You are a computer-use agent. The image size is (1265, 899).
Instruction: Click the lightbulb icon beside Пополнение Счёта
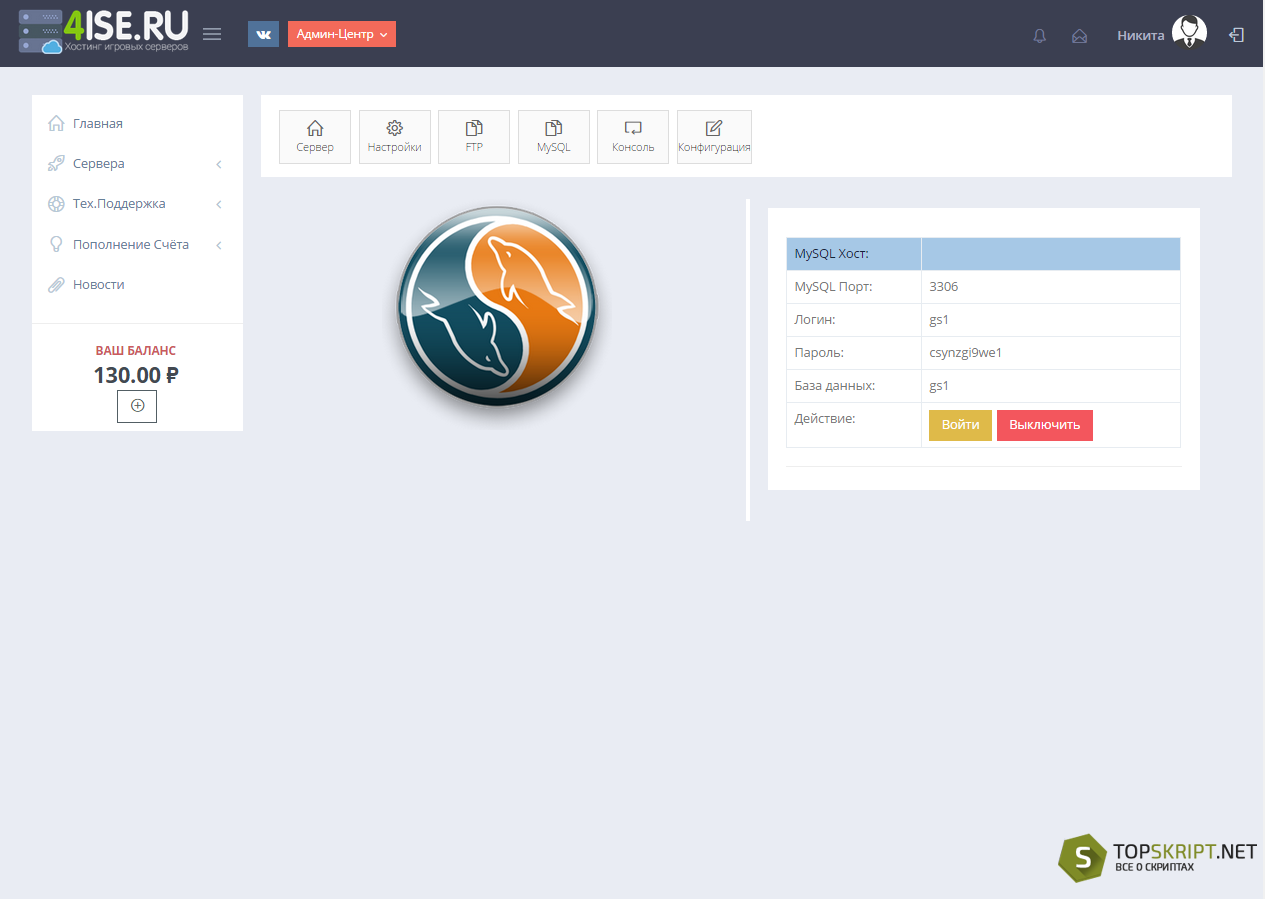(x=56, y=244)
